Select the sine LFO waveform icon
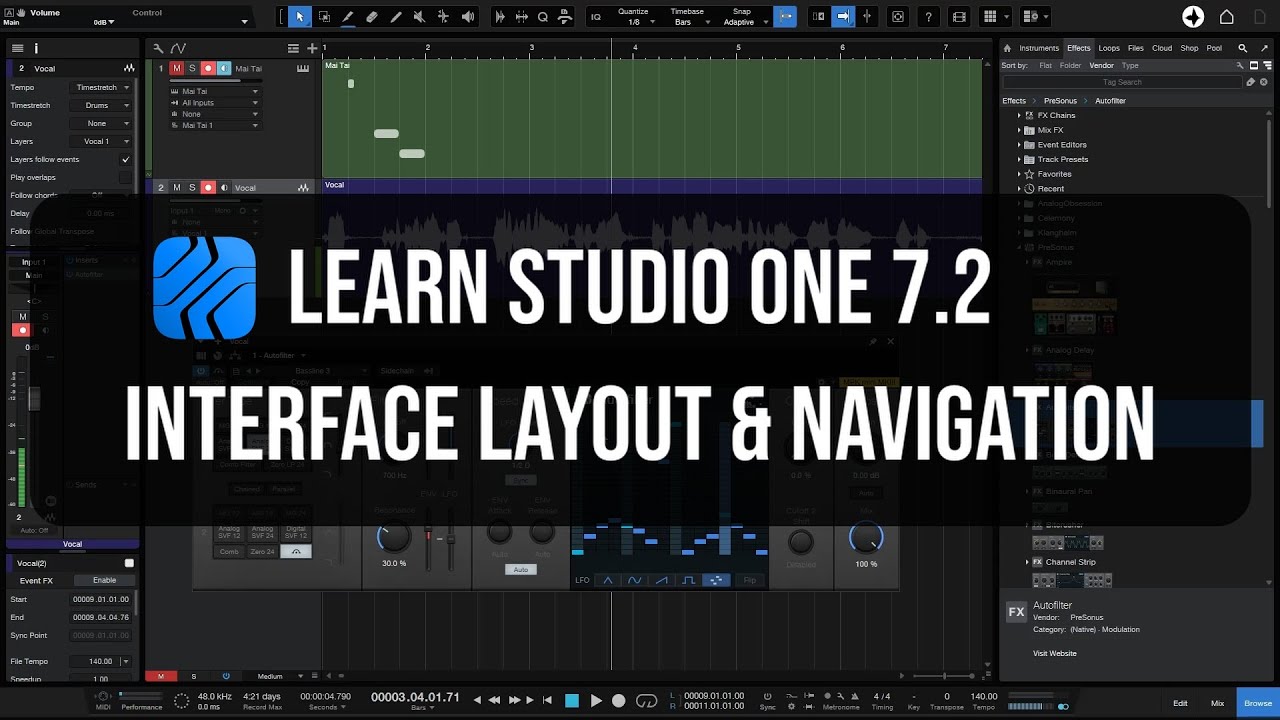The width and height of the screenshot is (1280, 720). [x=634, y=580]
